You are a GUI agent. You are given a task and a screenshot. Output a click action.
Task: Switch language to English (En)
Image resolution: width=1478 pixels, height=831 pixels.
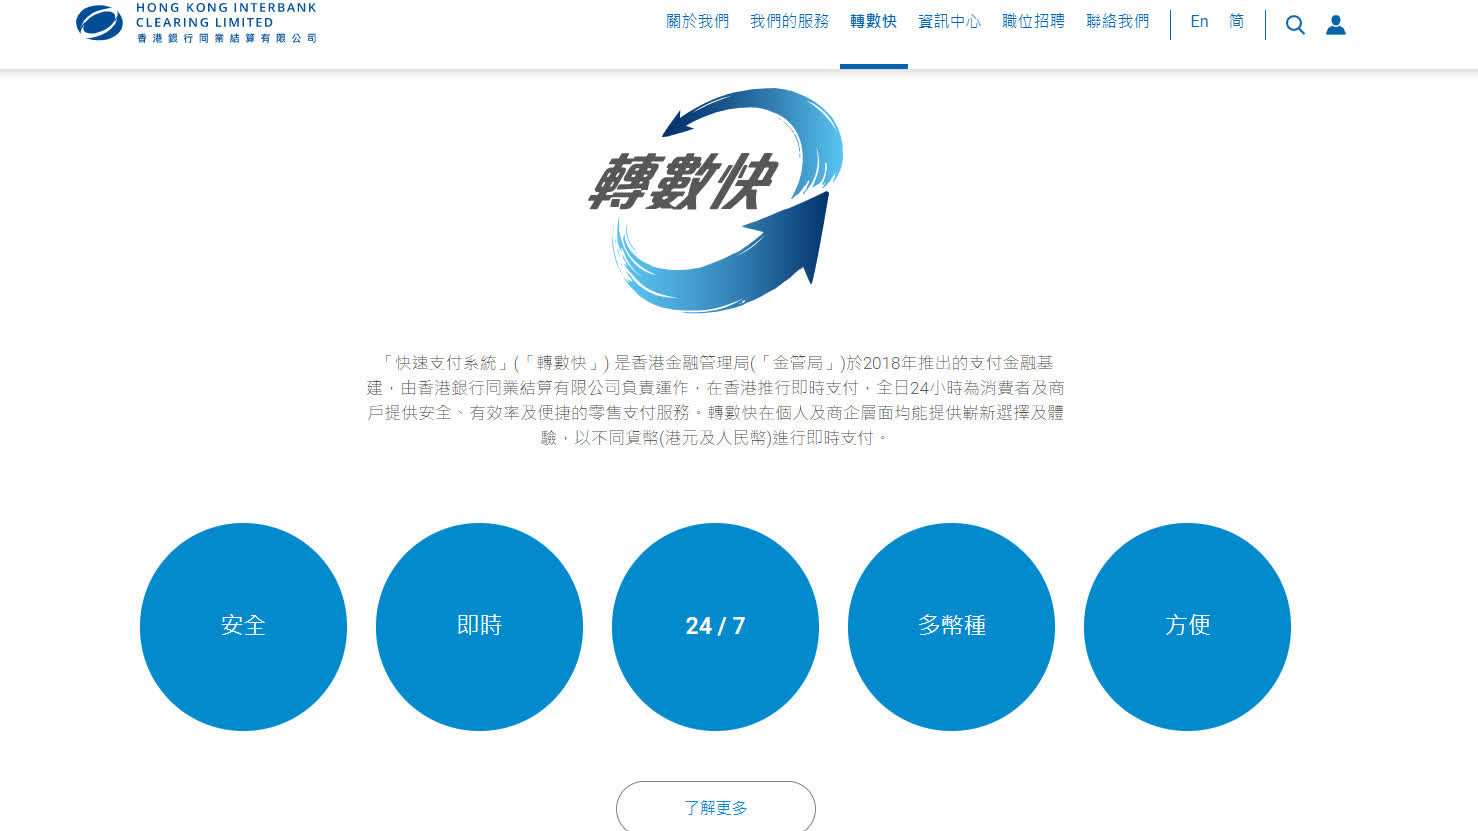click(1199, 21)
